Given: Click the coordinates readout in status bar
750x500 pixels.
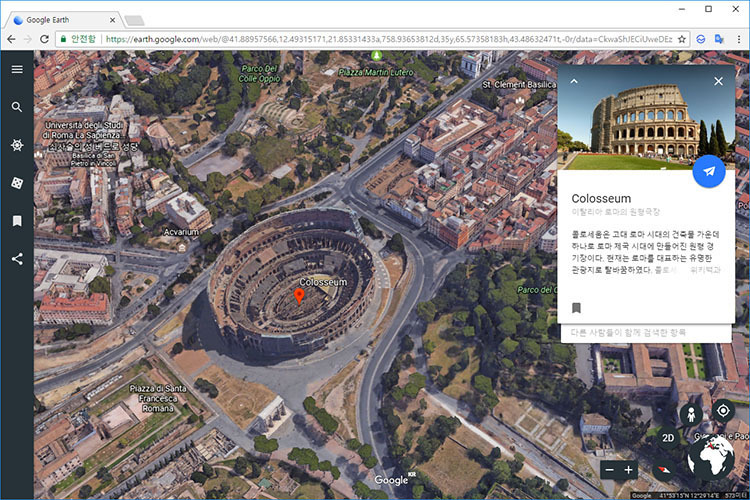Looking at the screenshot, I should 689,496.
